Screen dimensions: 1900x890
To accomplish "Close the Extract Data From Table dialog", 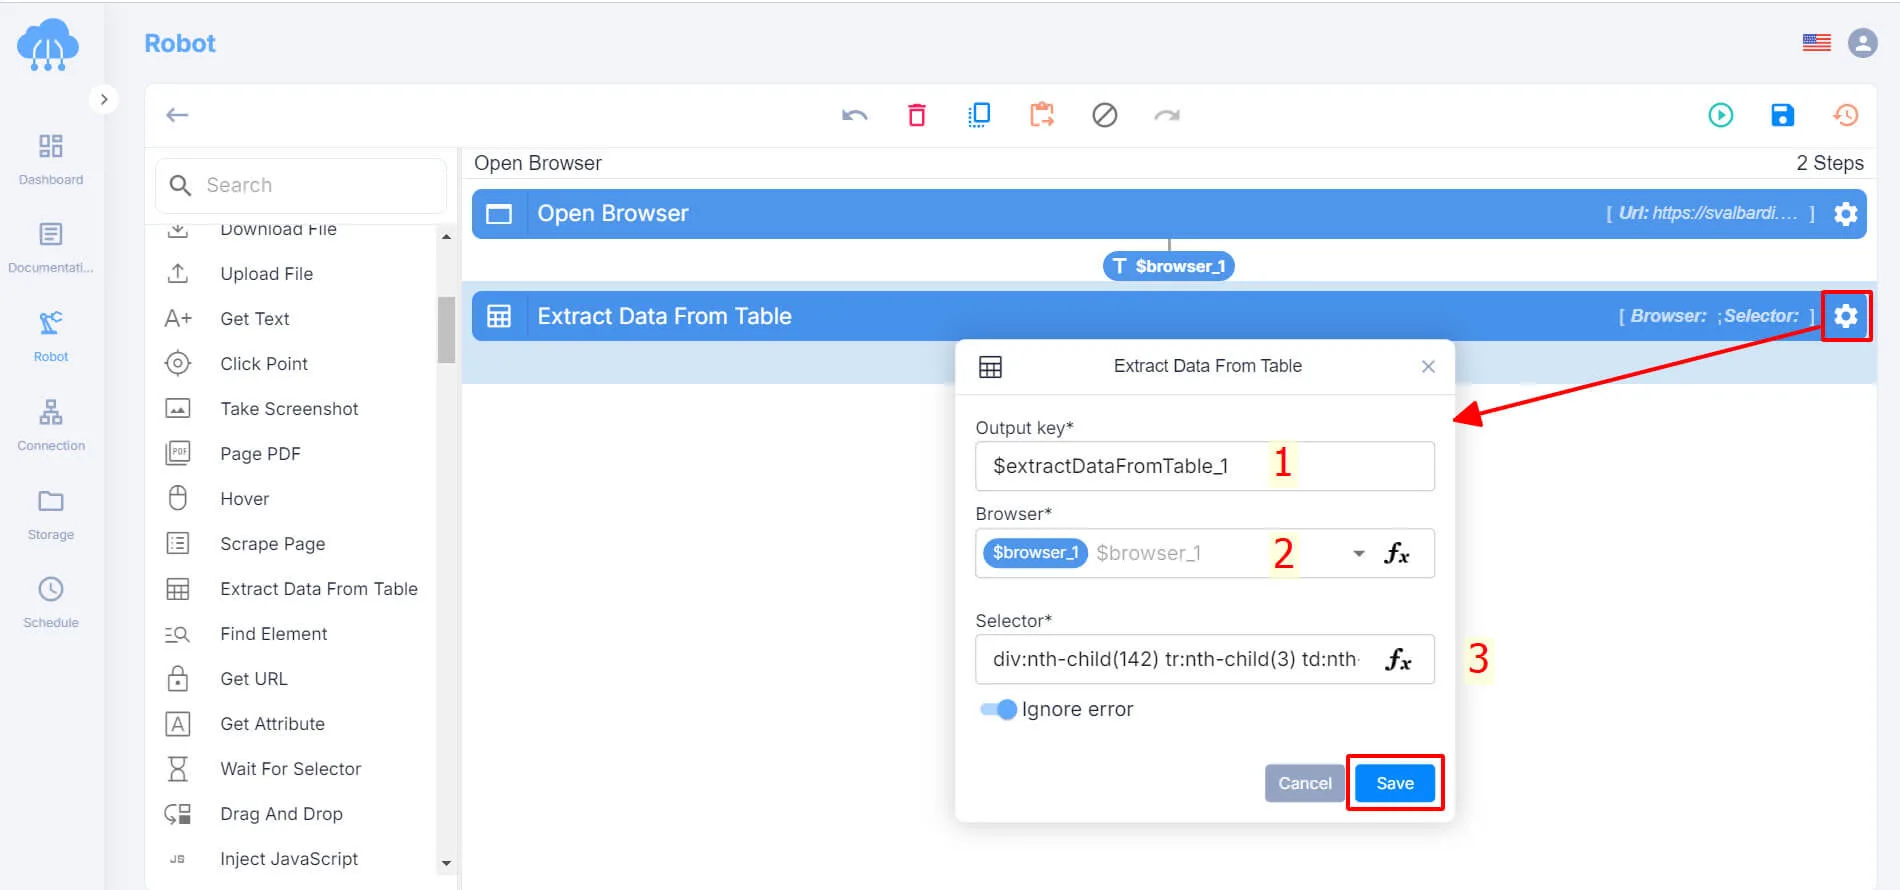I will (1428, 366).
